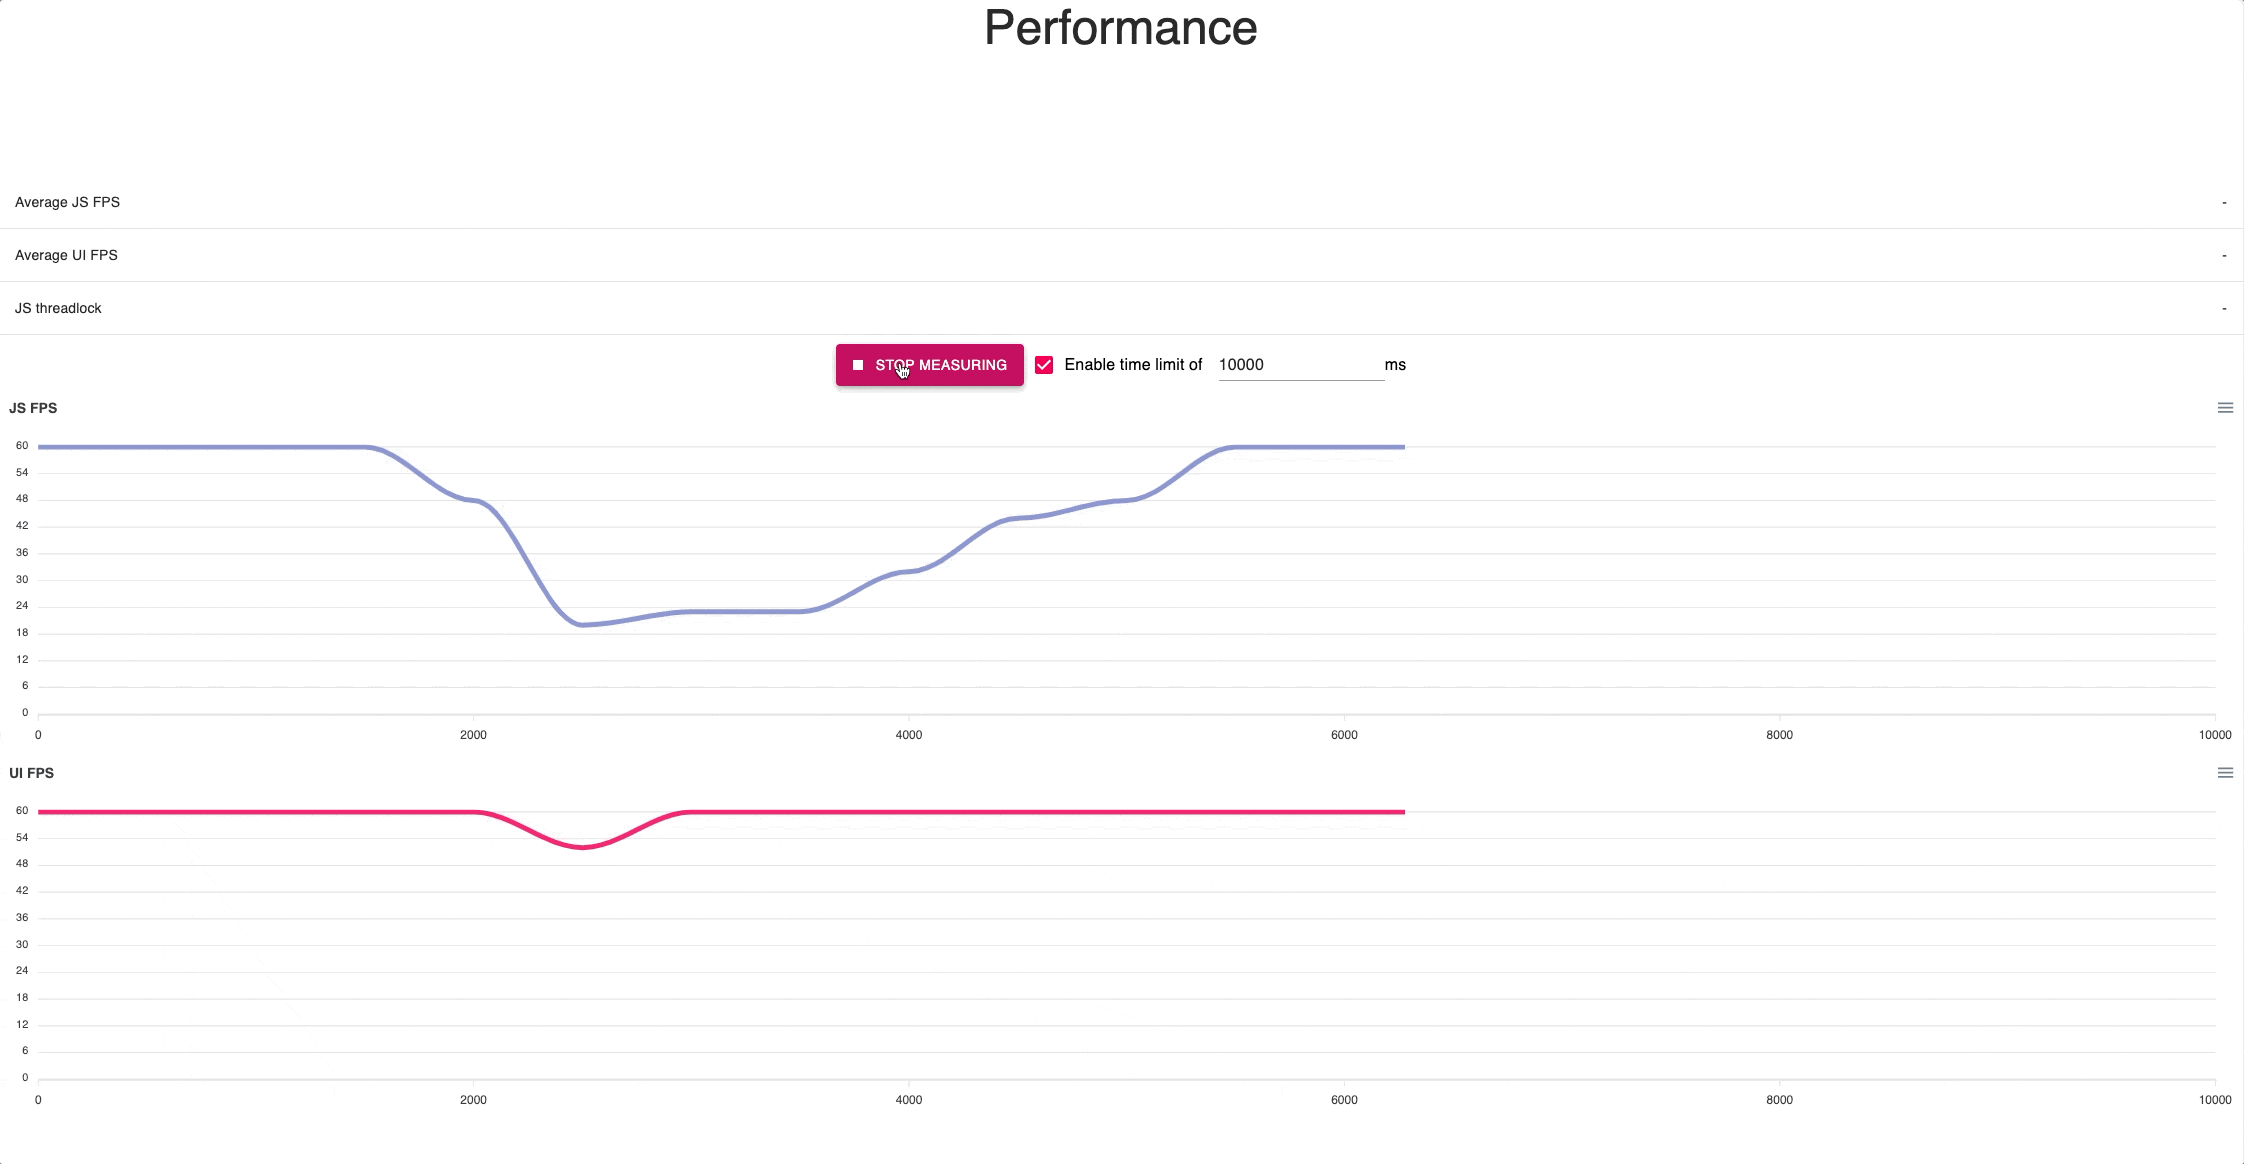Click the Stop Measuring button
Viewport: 2244px width, 1164px height.
pyautogui.click(x=938, y=364)
